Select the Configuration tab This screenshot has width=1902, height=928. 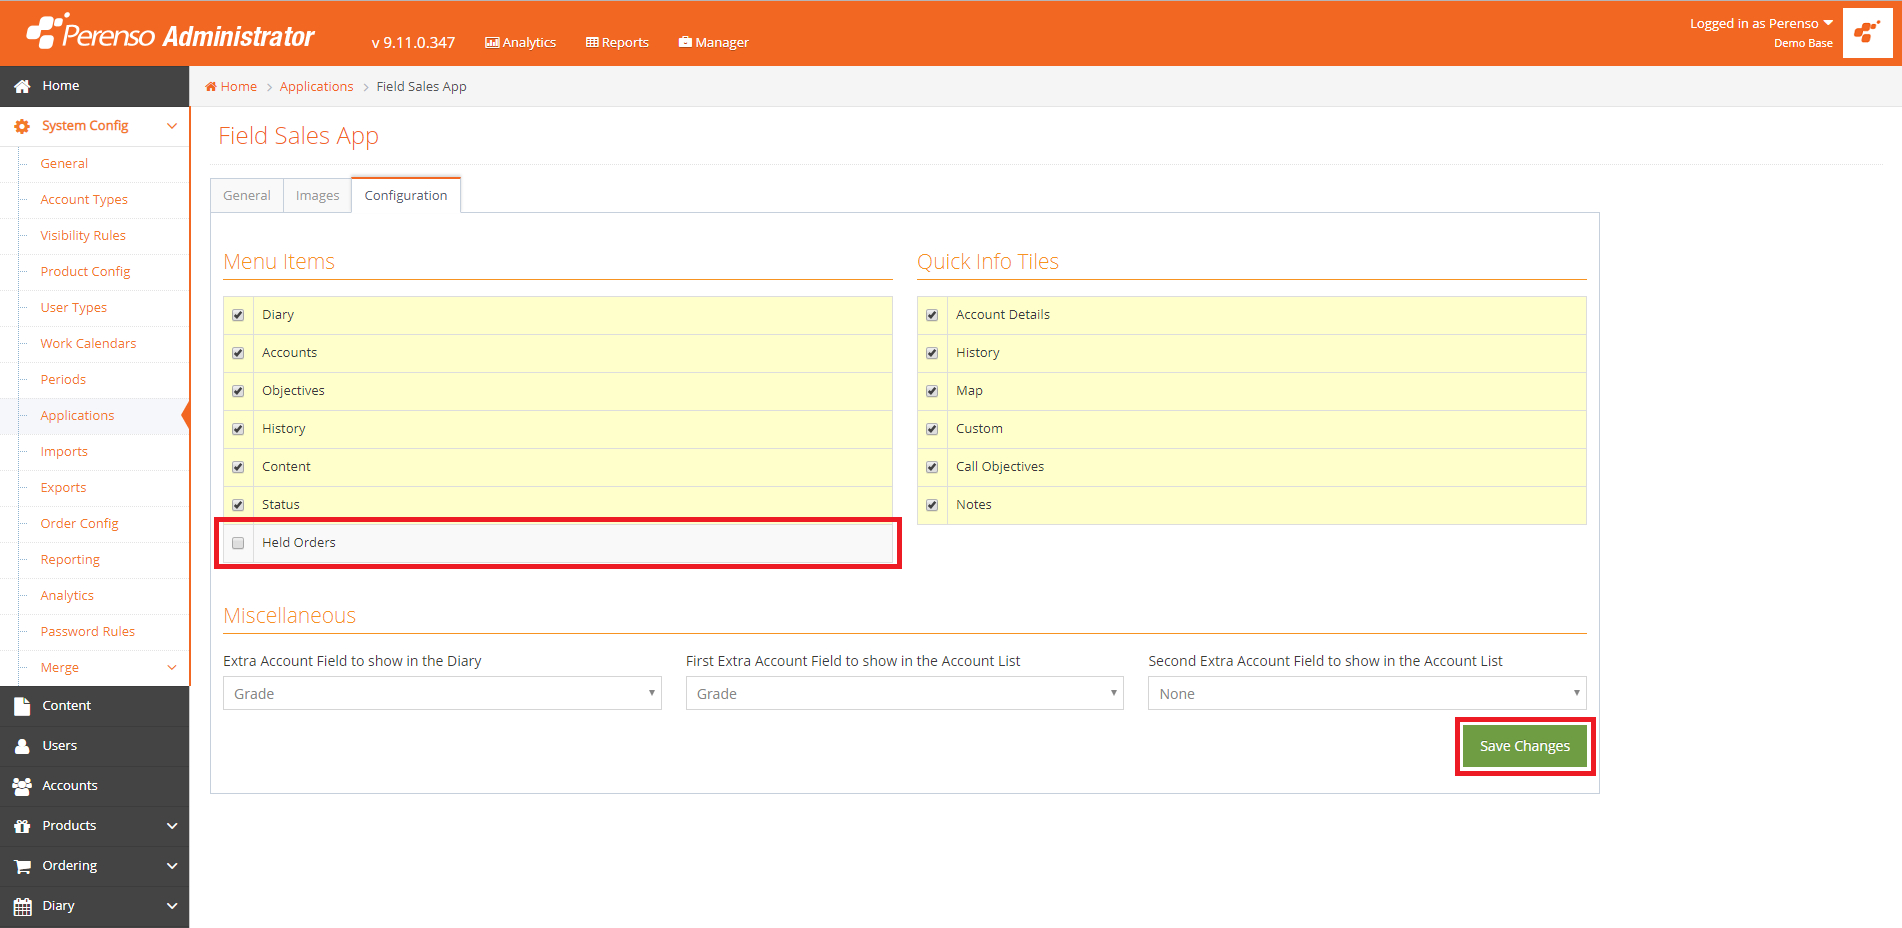coord(406,195)
